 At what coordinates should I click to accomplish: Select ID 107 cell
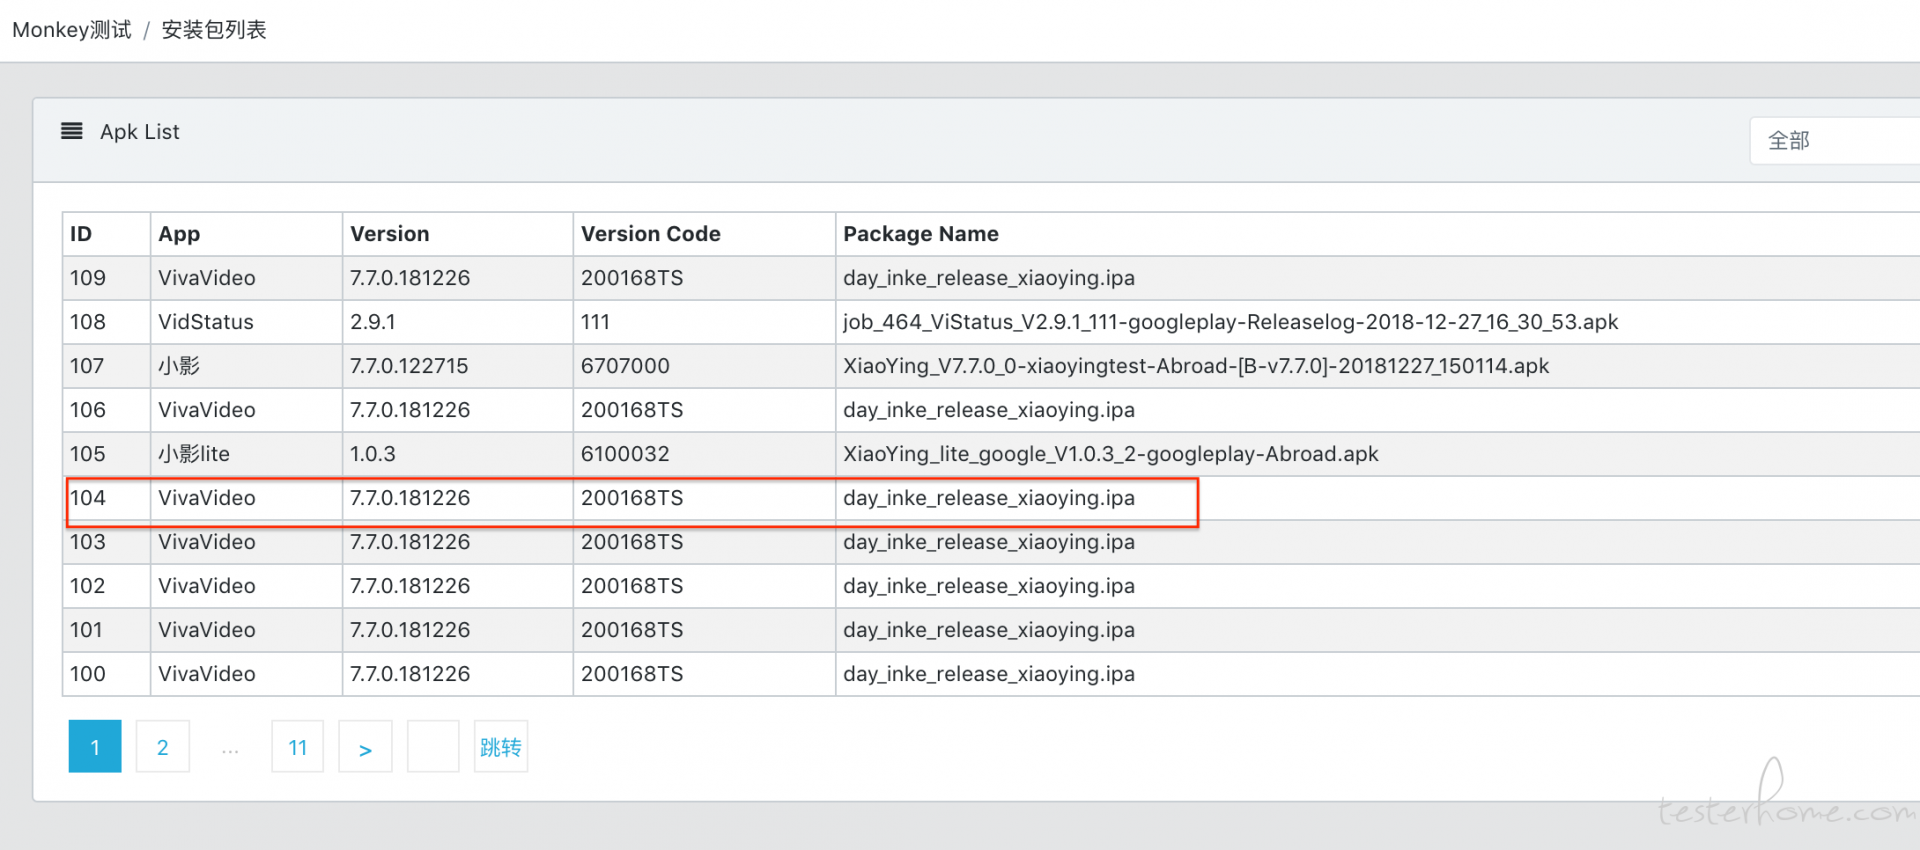pos(106,366)
